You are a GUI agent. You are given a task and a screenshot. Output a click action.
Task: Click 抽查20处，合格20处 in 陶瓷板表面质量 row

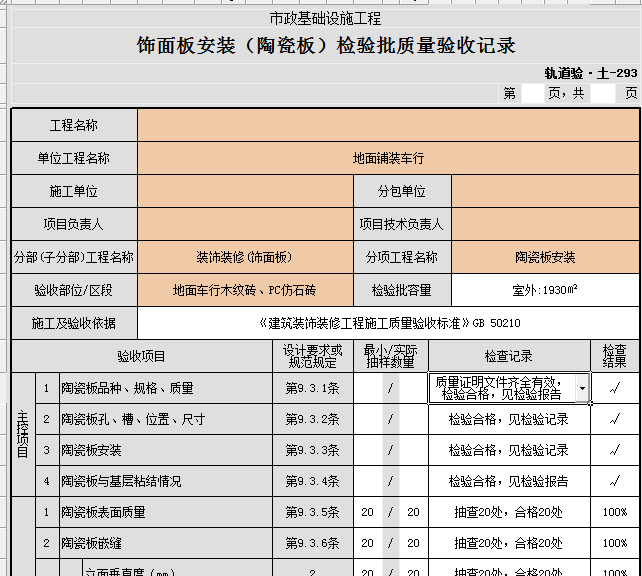(509, 512)
